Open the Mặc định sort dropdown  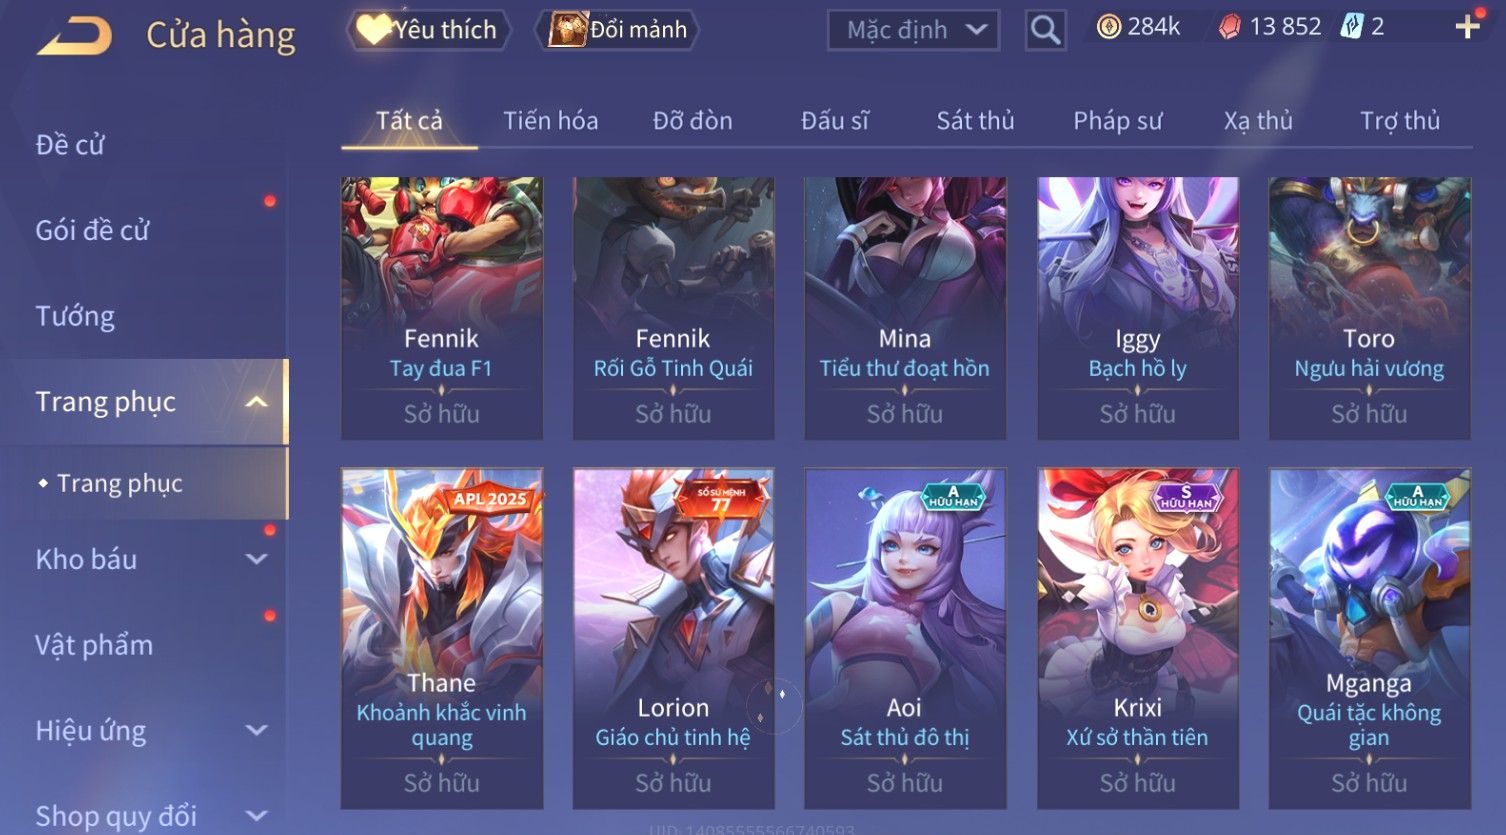(x=913, y=30)
